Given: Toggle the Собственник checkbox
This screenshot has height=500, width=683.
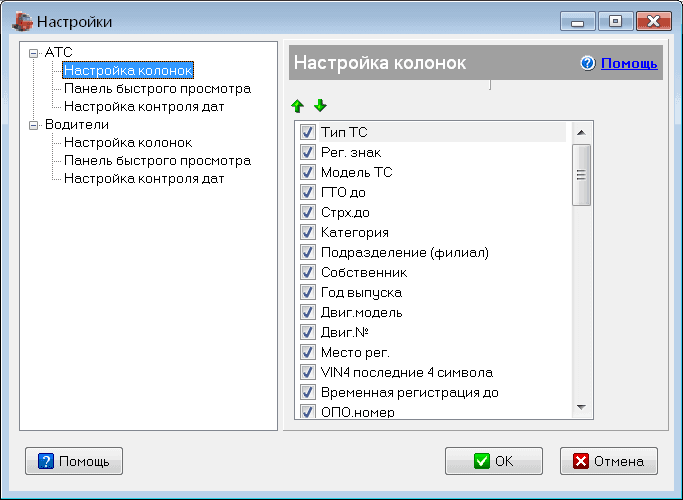Looking at the screenshot, I should coord(308,272).
